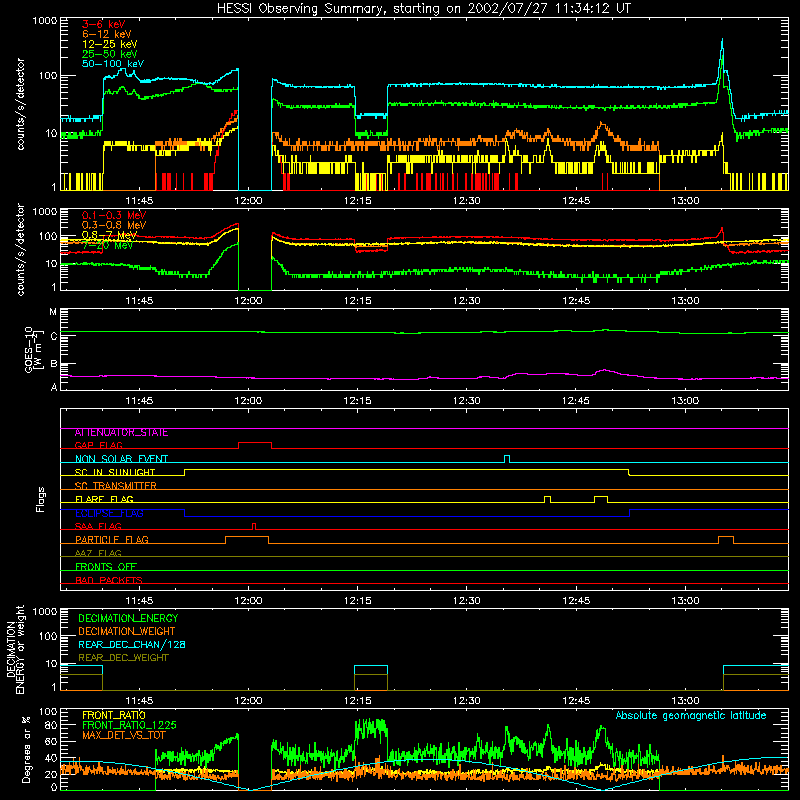Click the dim olive flag label above FRONTS_OFF
Screen dimensions: 800x800
tap(98, 553)
